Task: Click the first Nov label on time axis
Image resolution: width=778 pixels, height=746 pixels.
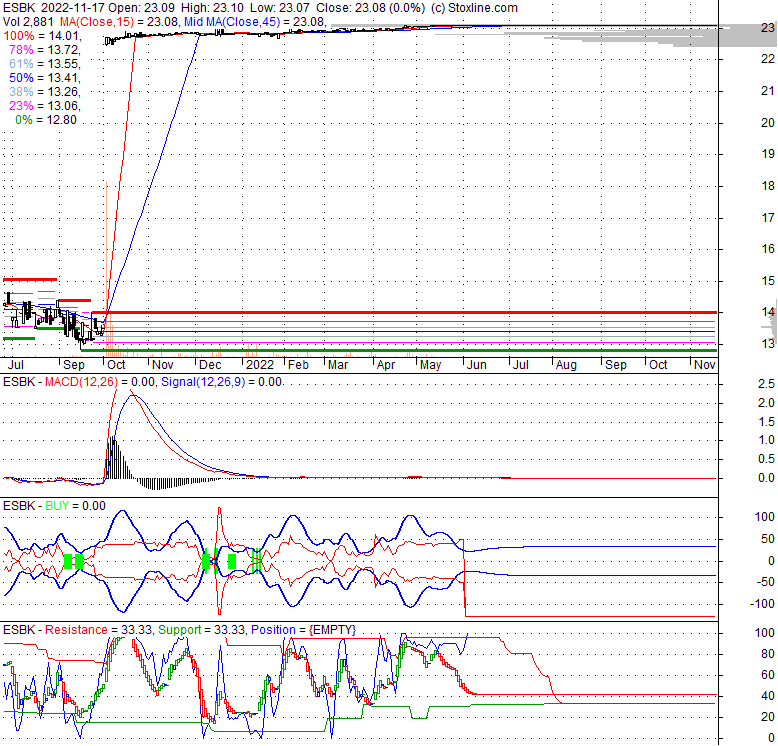Action: (x=163, y=365)
